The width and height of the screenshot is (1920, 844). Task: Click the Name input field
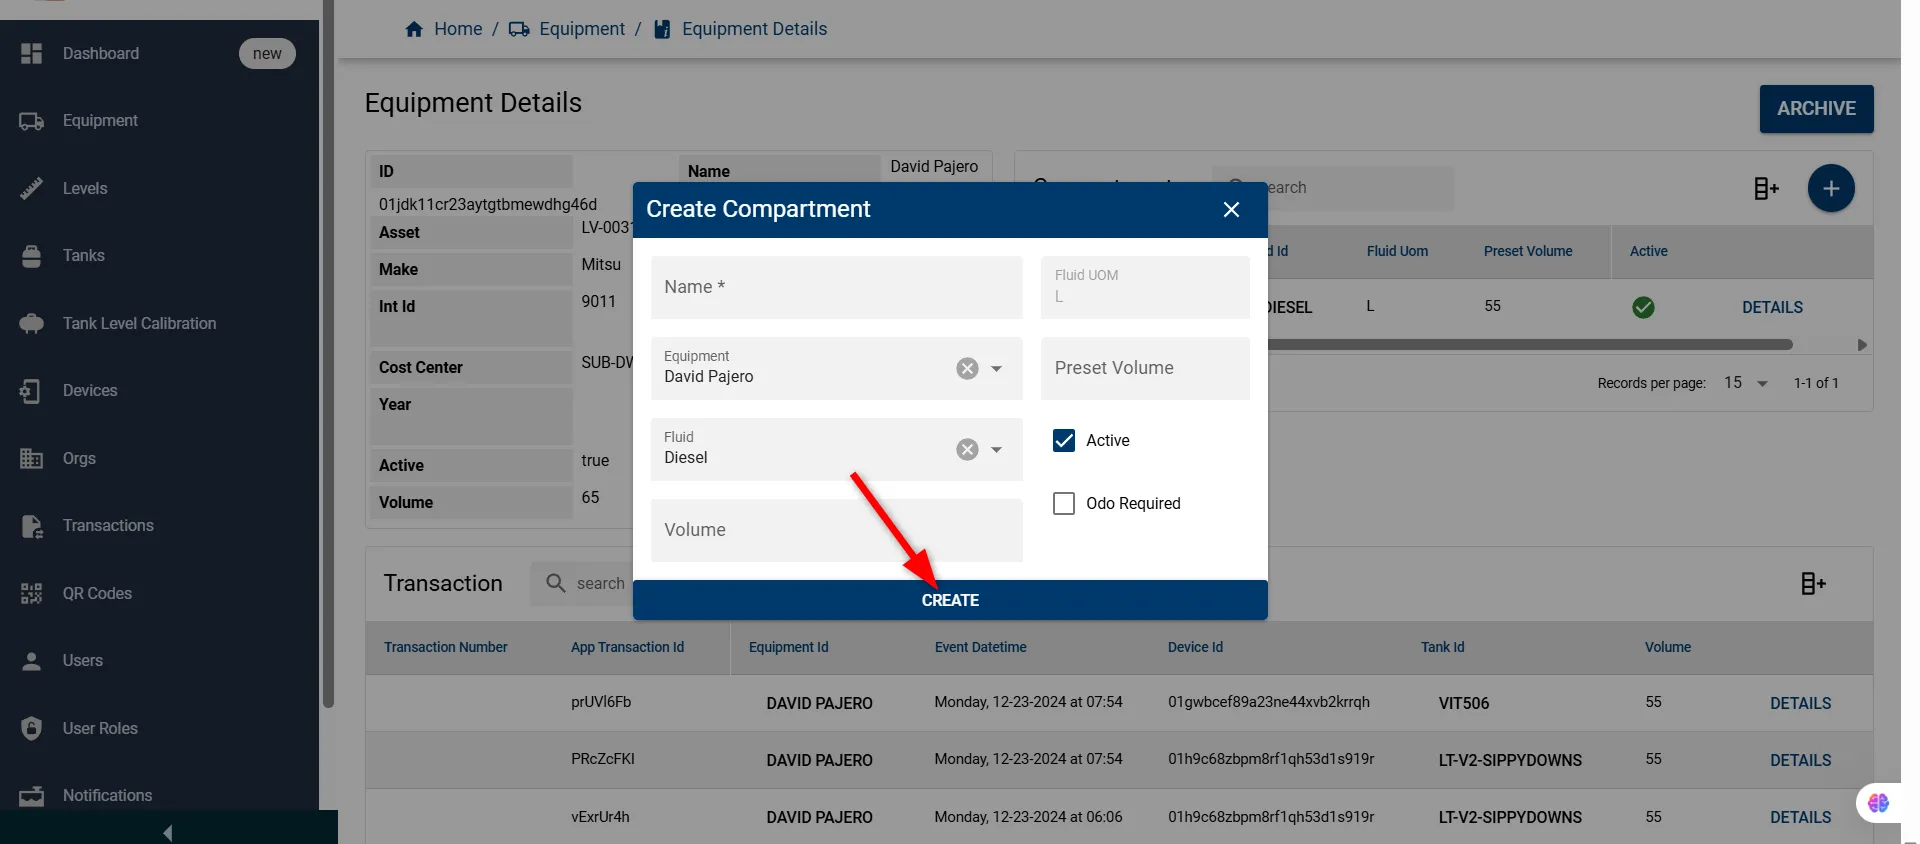click(837, 287)
